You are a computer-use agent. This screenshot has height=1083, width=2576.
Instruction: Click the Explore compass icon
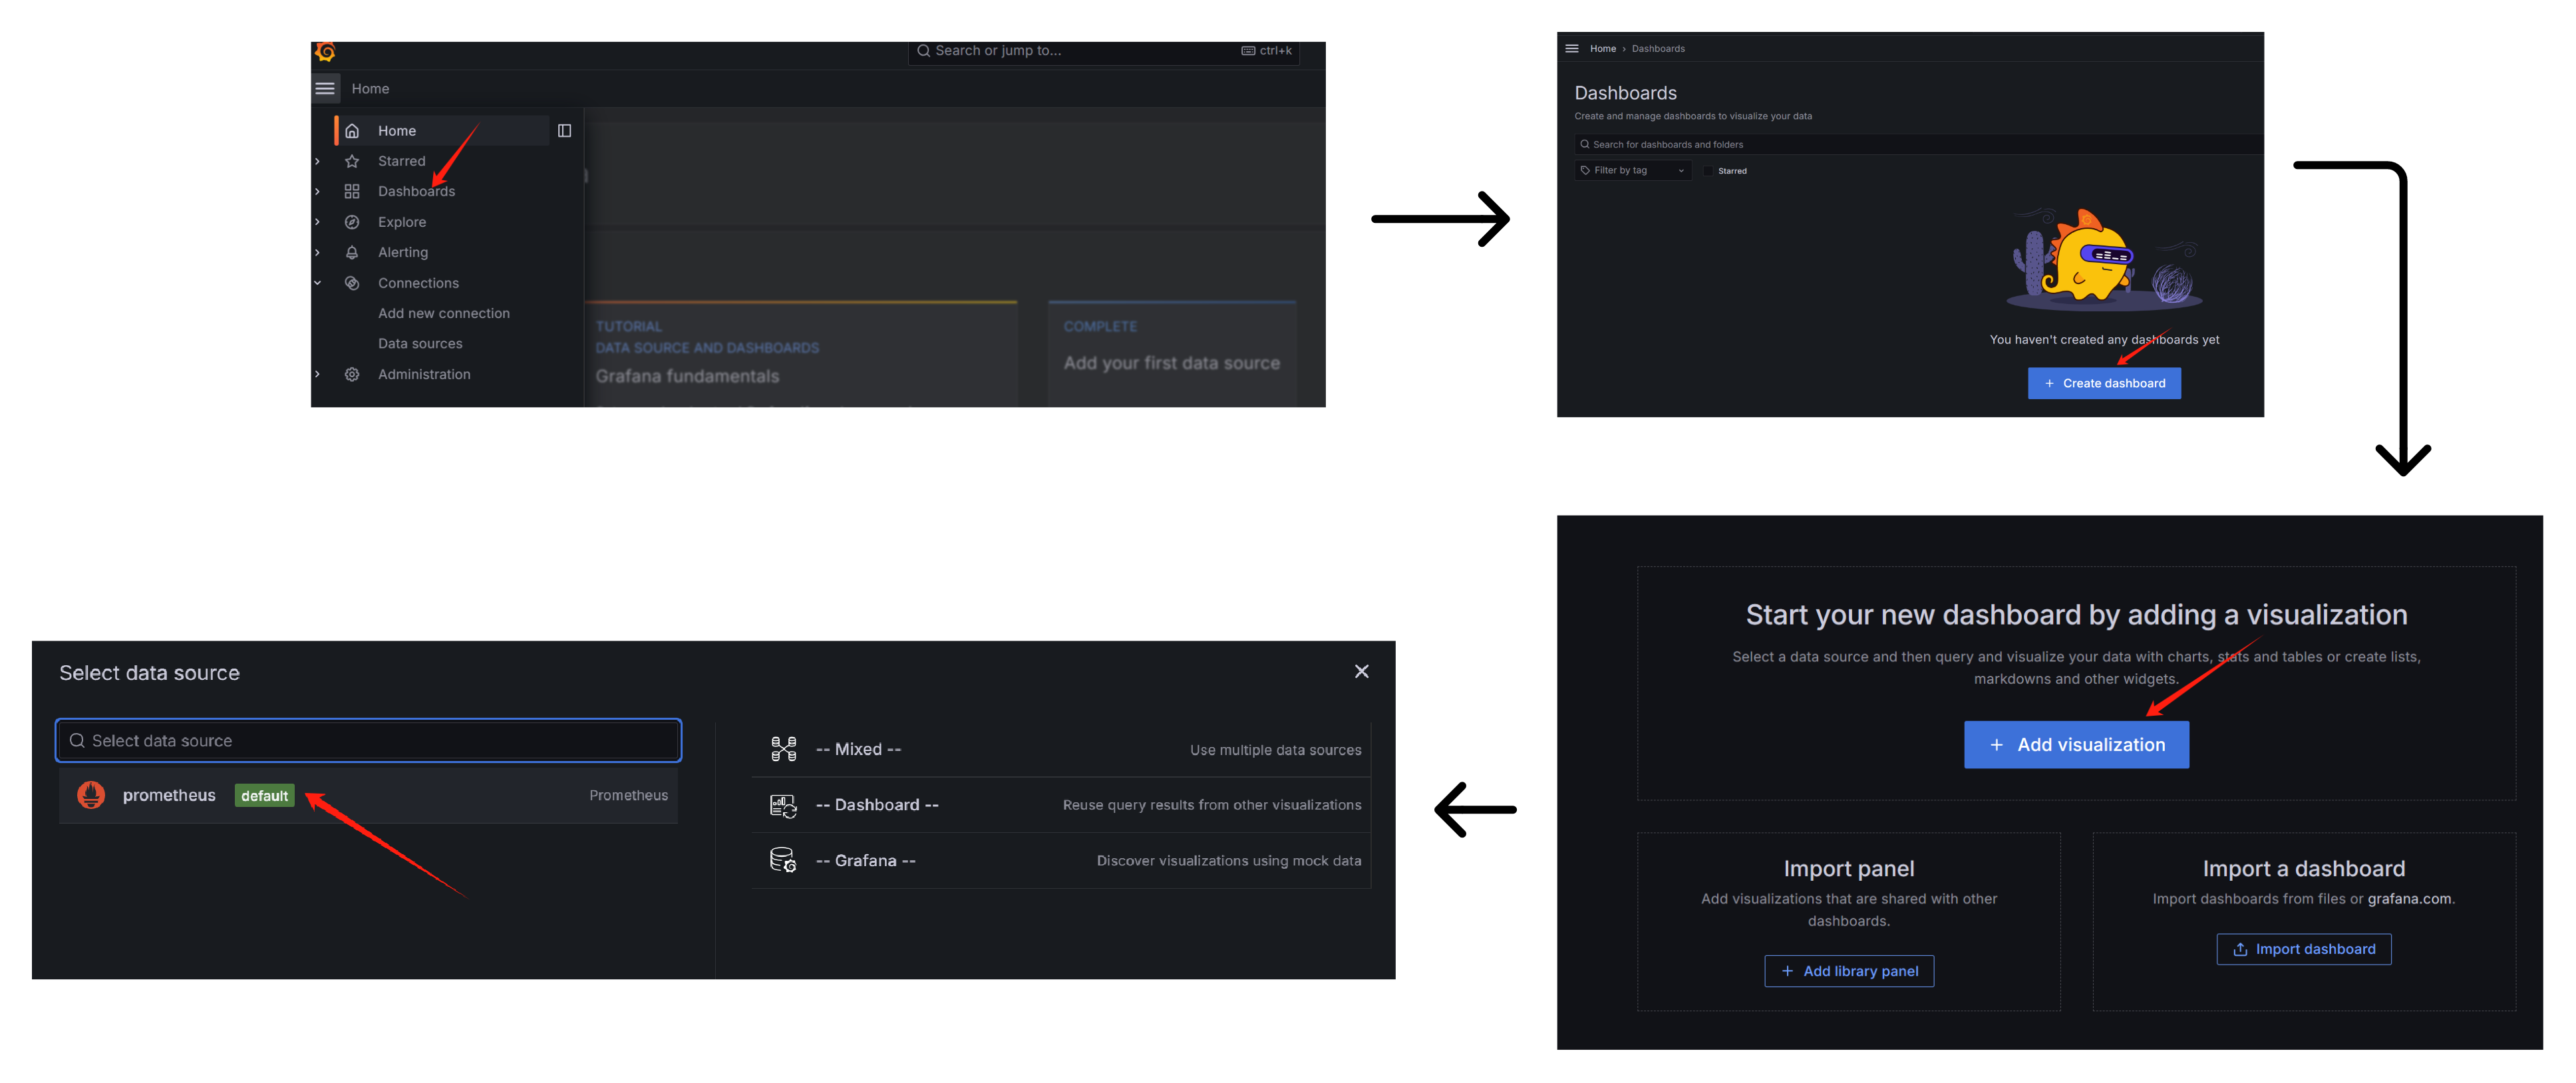[x=352, y=222]
